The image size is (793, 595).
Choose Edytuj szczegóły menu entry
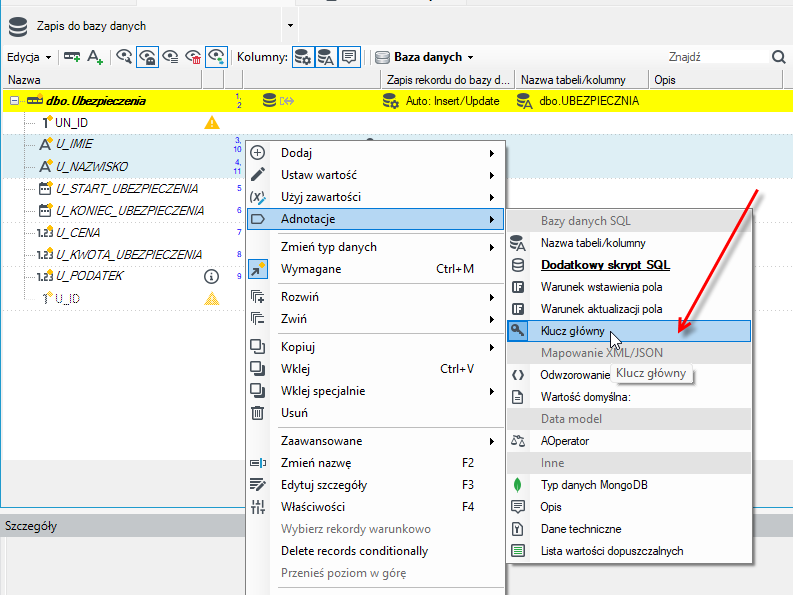click(x=375, y=485)
